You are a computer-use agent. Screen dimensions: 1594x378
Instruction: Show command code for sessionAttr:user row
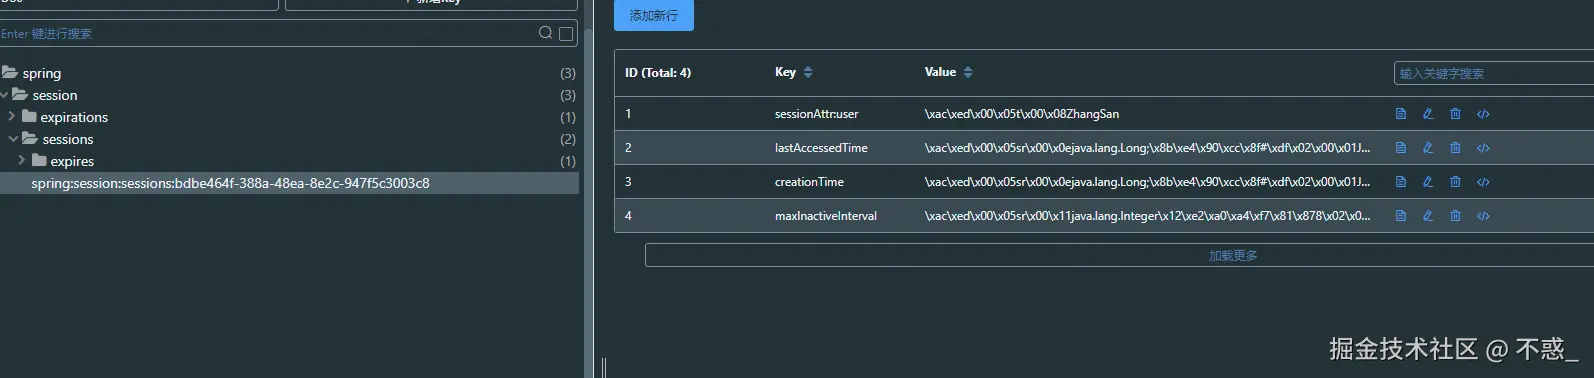1483,114
